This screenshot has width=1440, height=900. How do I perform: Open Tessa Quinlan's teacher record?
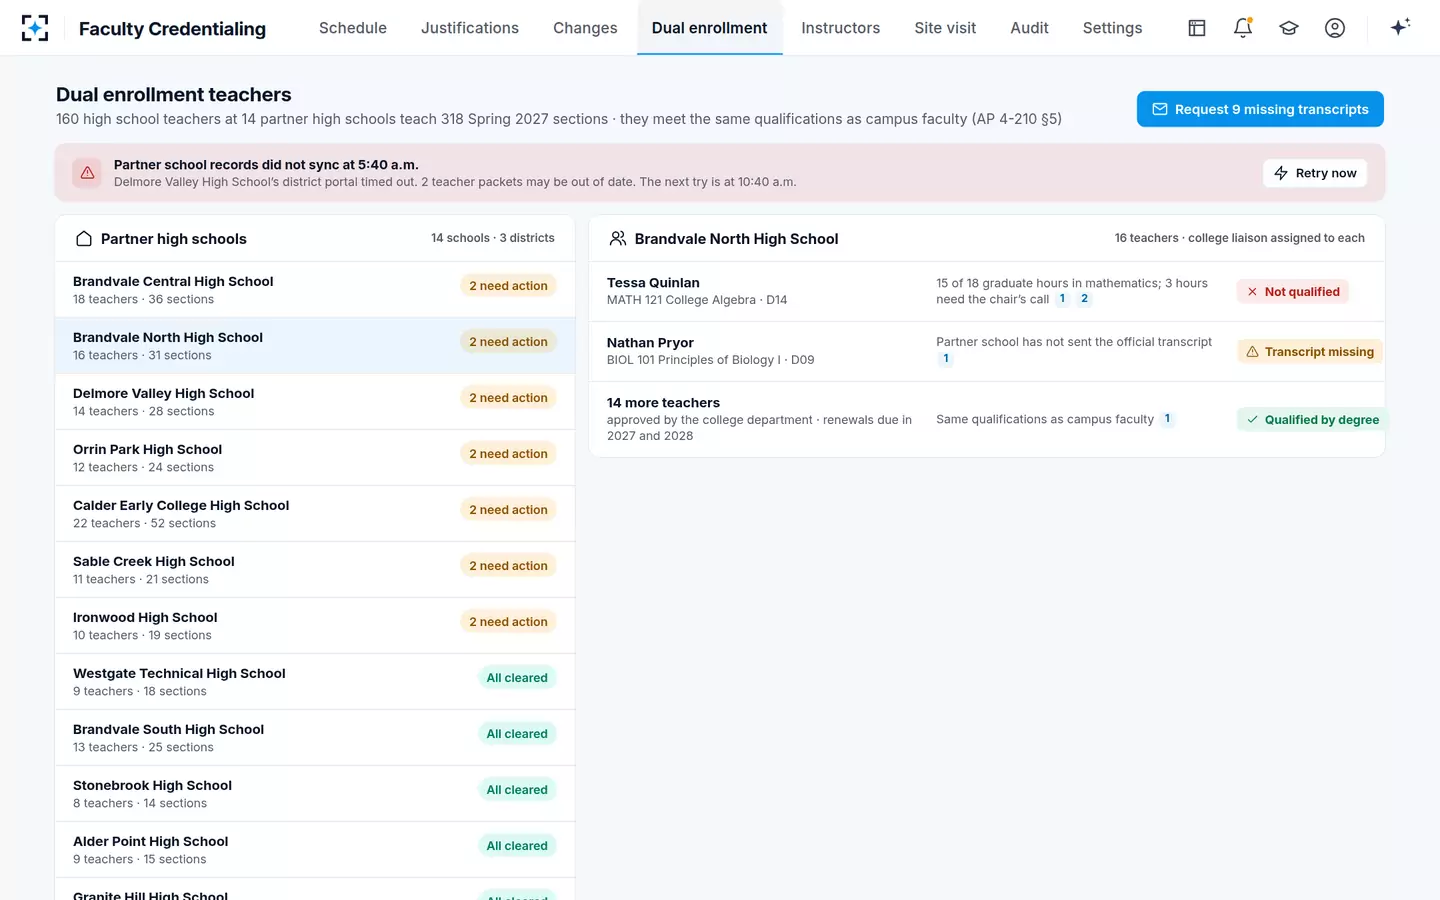coord(987,292)
